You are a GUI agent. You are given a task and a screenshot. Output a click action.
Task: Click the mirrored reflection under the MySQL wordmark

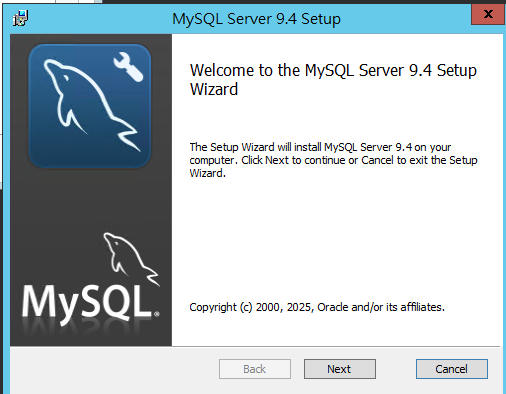[87, 328]
